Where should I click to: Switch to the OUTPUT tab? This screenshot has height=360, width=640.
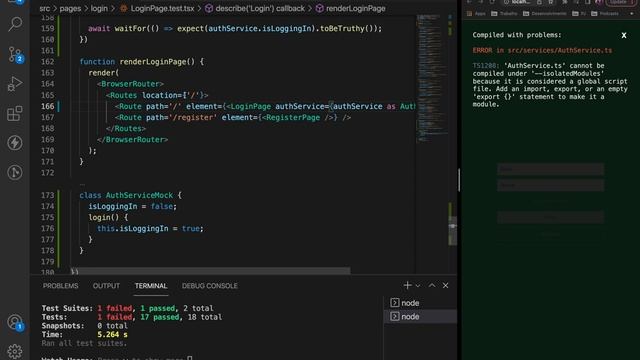106,286
